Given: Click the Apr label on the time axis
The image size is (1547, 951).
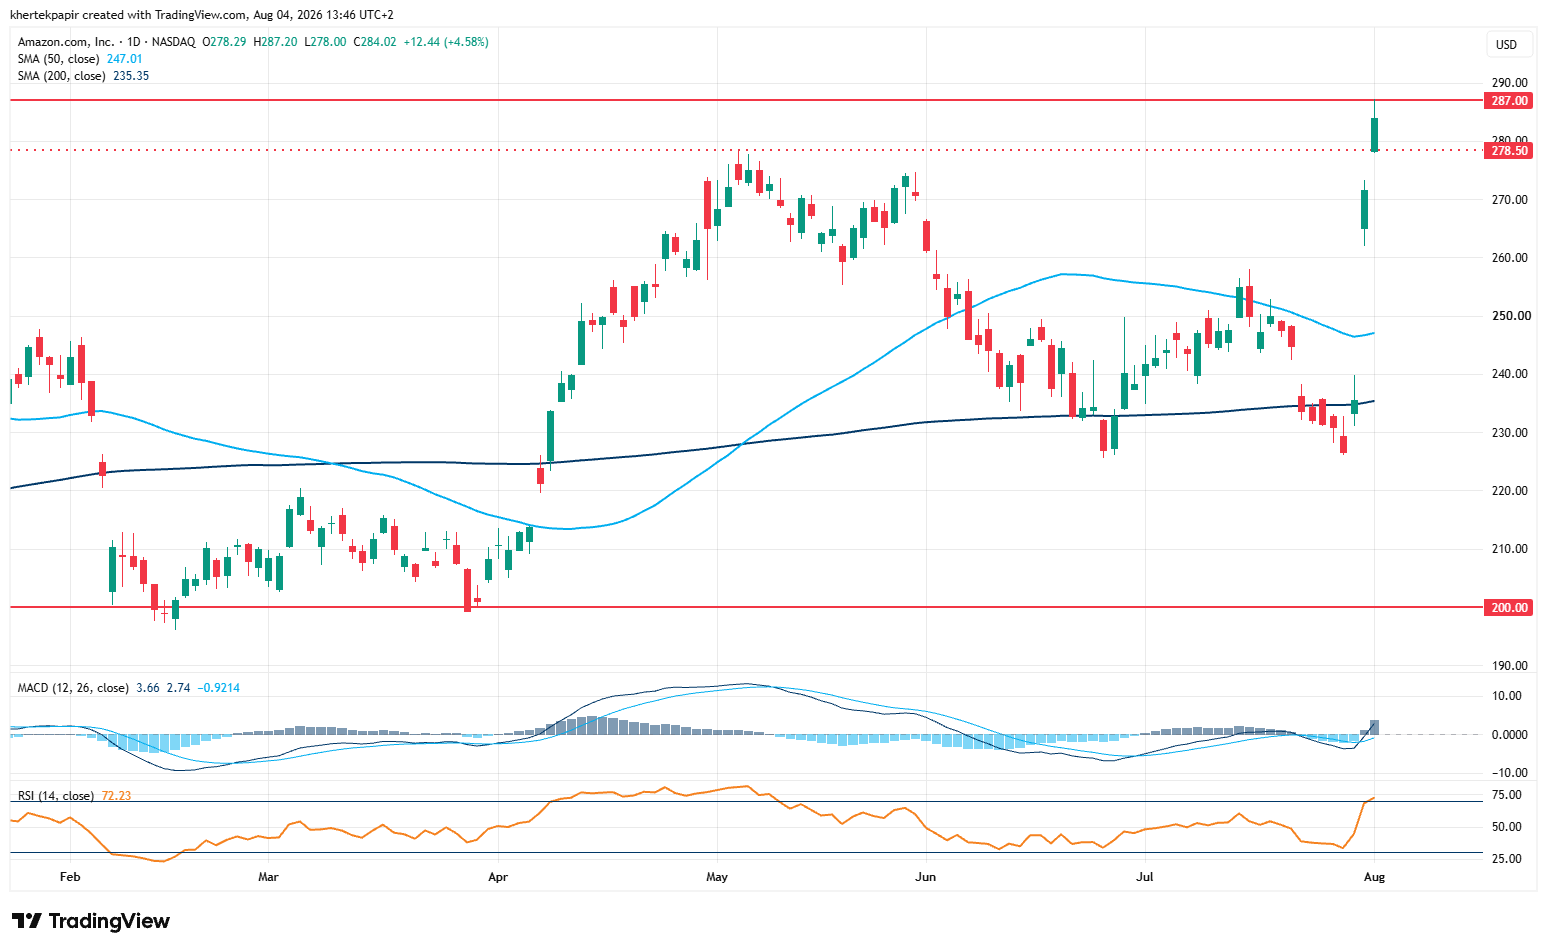Looking at the screenshot, I should click(497, 877).
